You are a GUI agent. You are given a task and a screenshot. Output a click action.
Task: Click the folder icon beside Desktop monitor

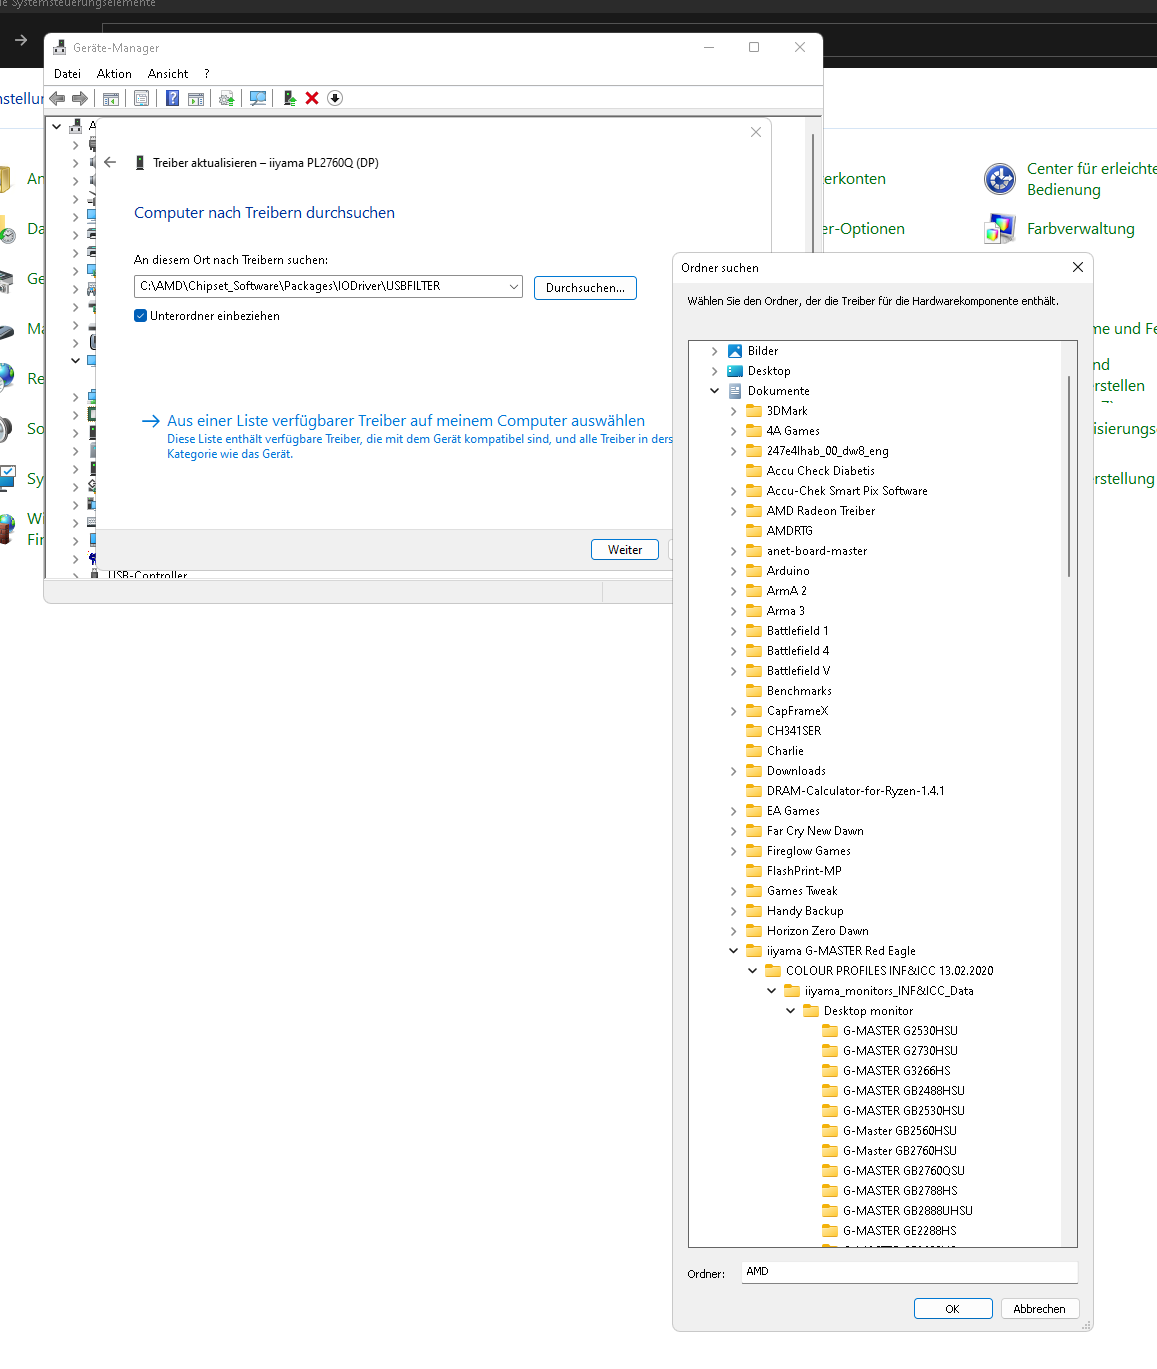[x=811, y=1011]
